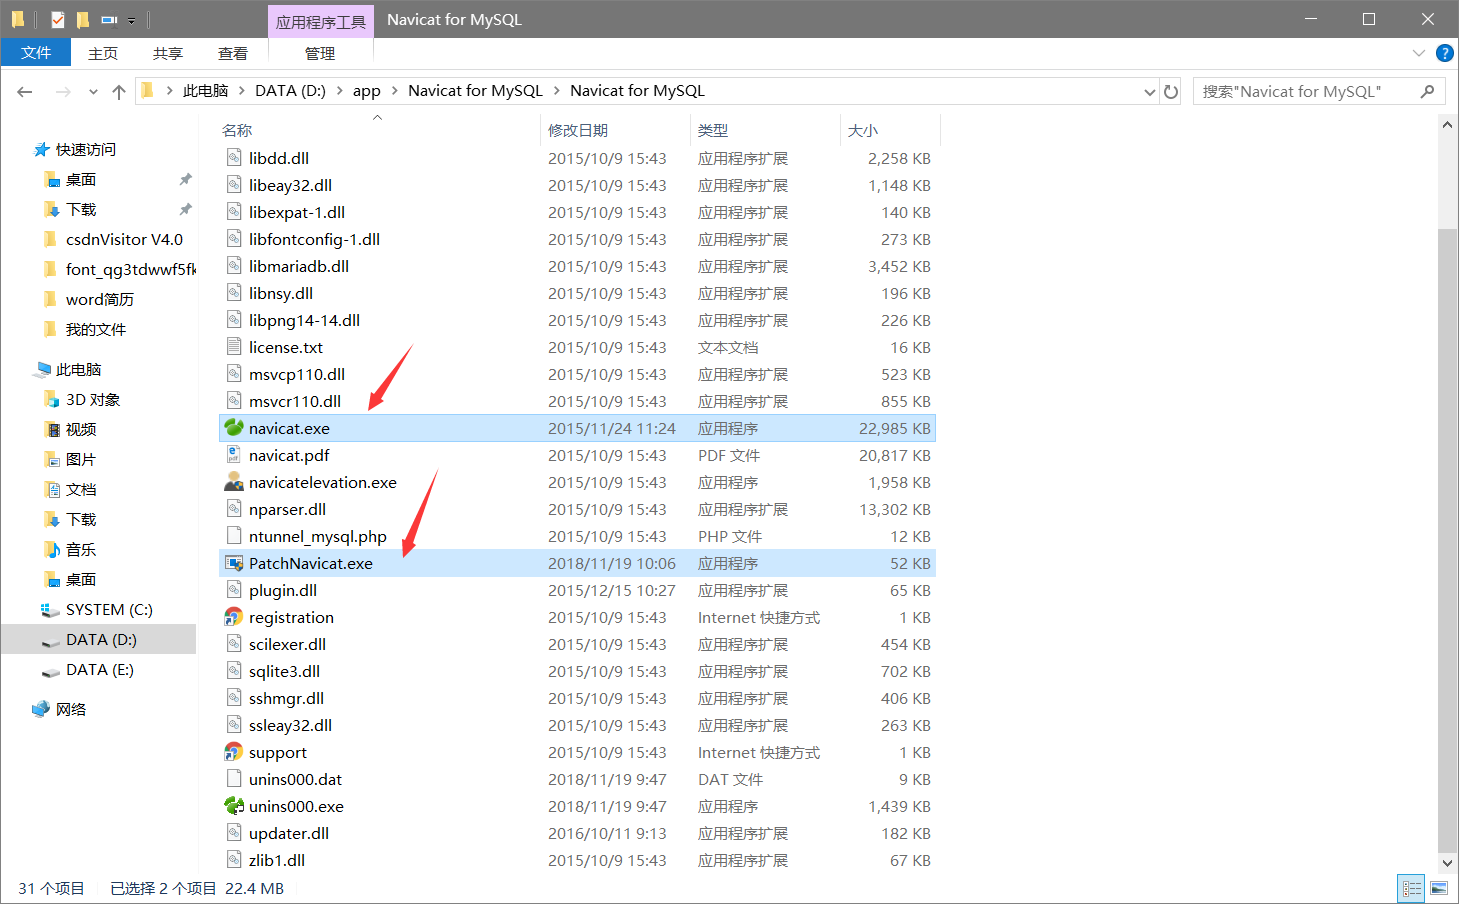1459x904 pixels.
Task: Click the SYSTEM (C:) drive icon
Action: (50, 610)
